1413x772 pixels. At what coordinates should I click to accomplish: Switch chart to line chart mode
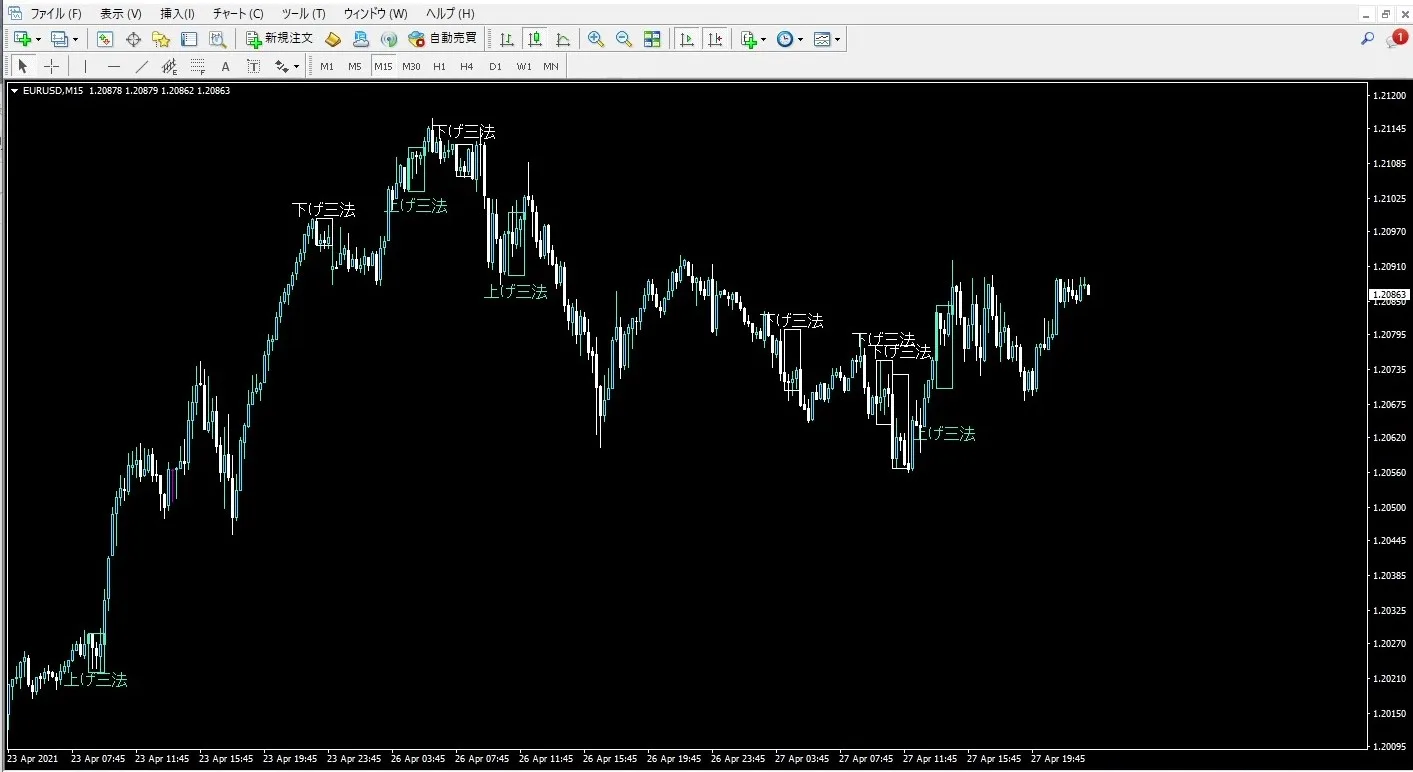click(x=563, y=39)
